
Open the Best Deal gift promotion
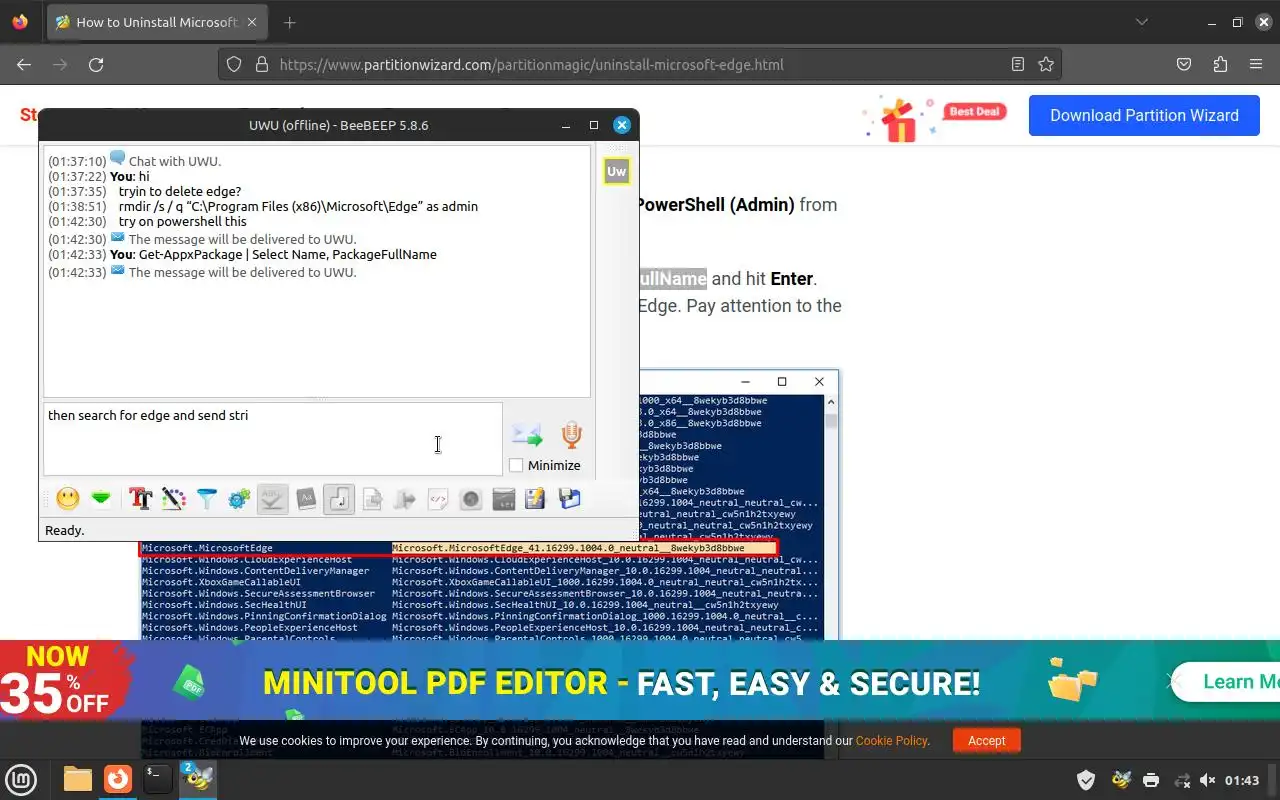935,118
